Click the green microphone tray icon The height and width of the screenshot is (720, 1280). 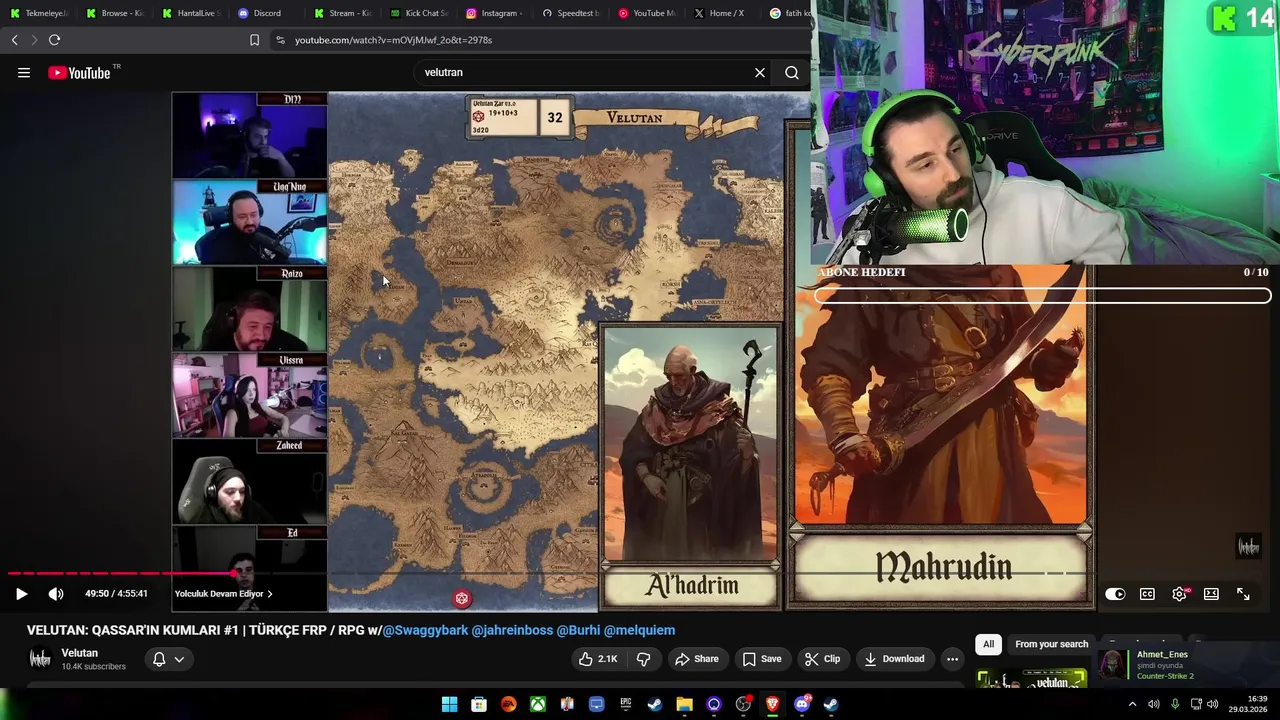pyautogui.click(x=1174, y=704)
